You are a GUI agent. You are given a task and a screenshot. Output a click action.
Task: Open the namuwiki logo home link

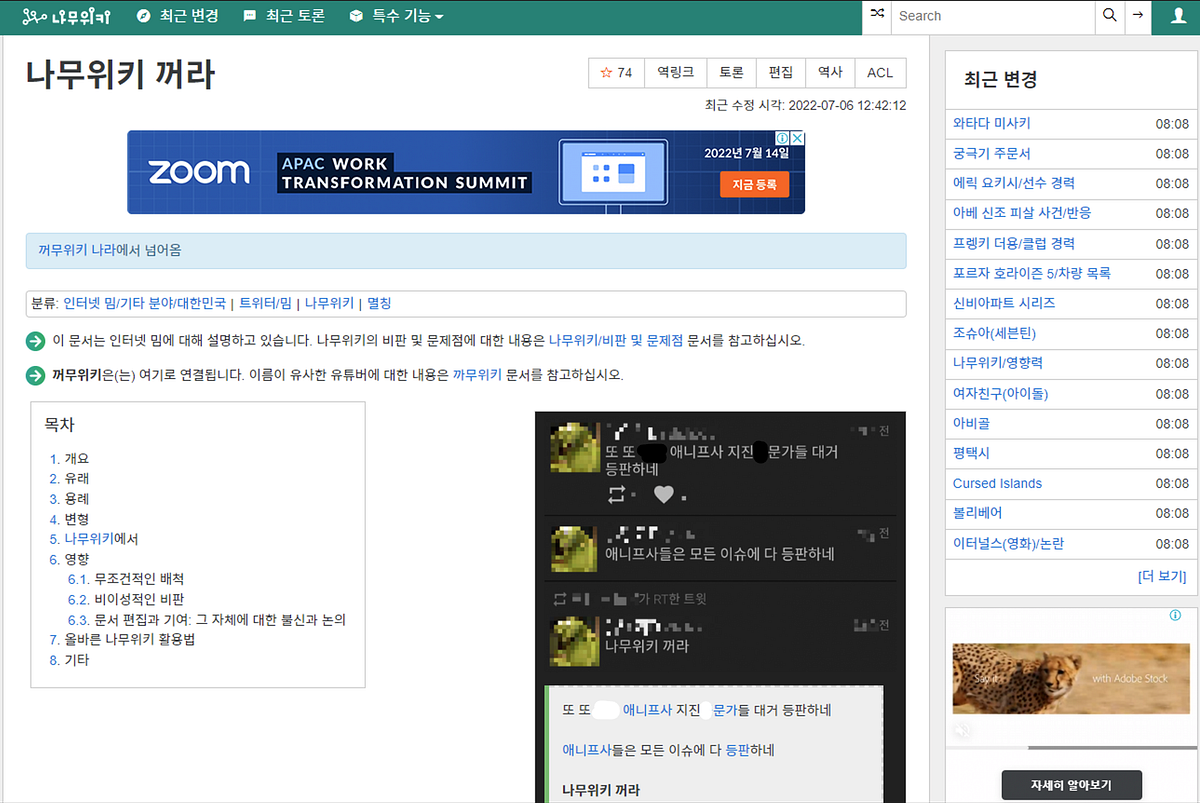point(66,16)
